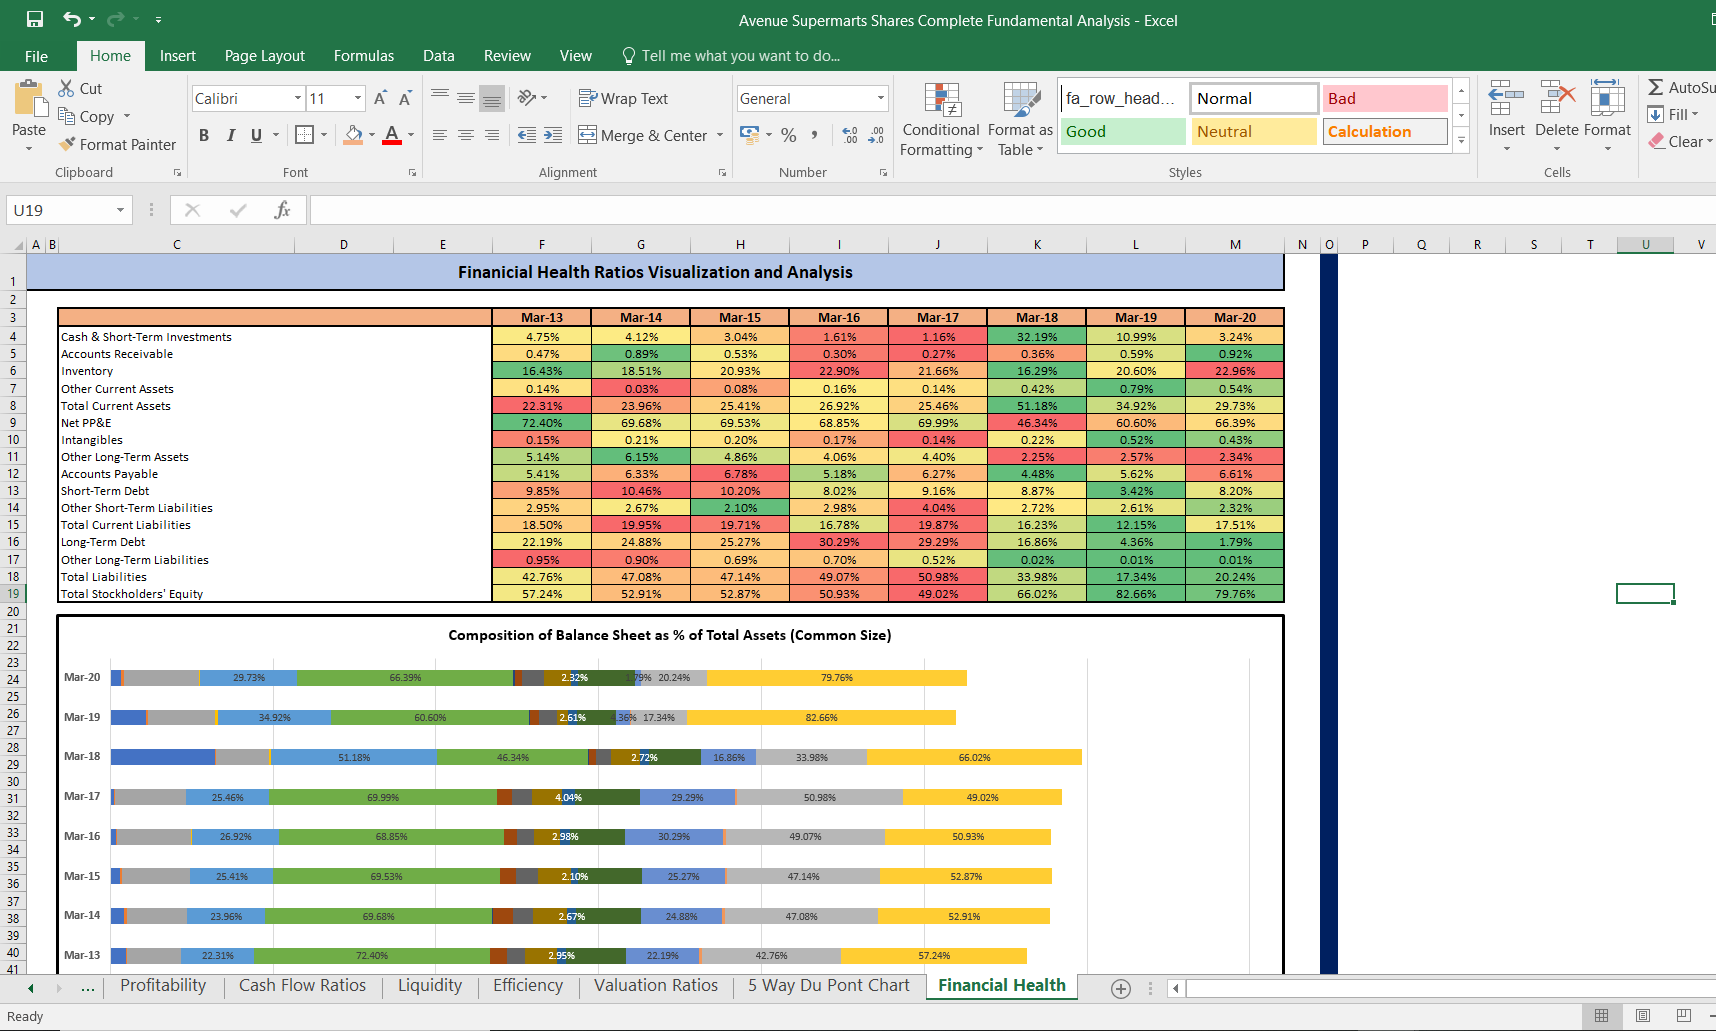Decrease font size with the small A icon

pos(404,98)
